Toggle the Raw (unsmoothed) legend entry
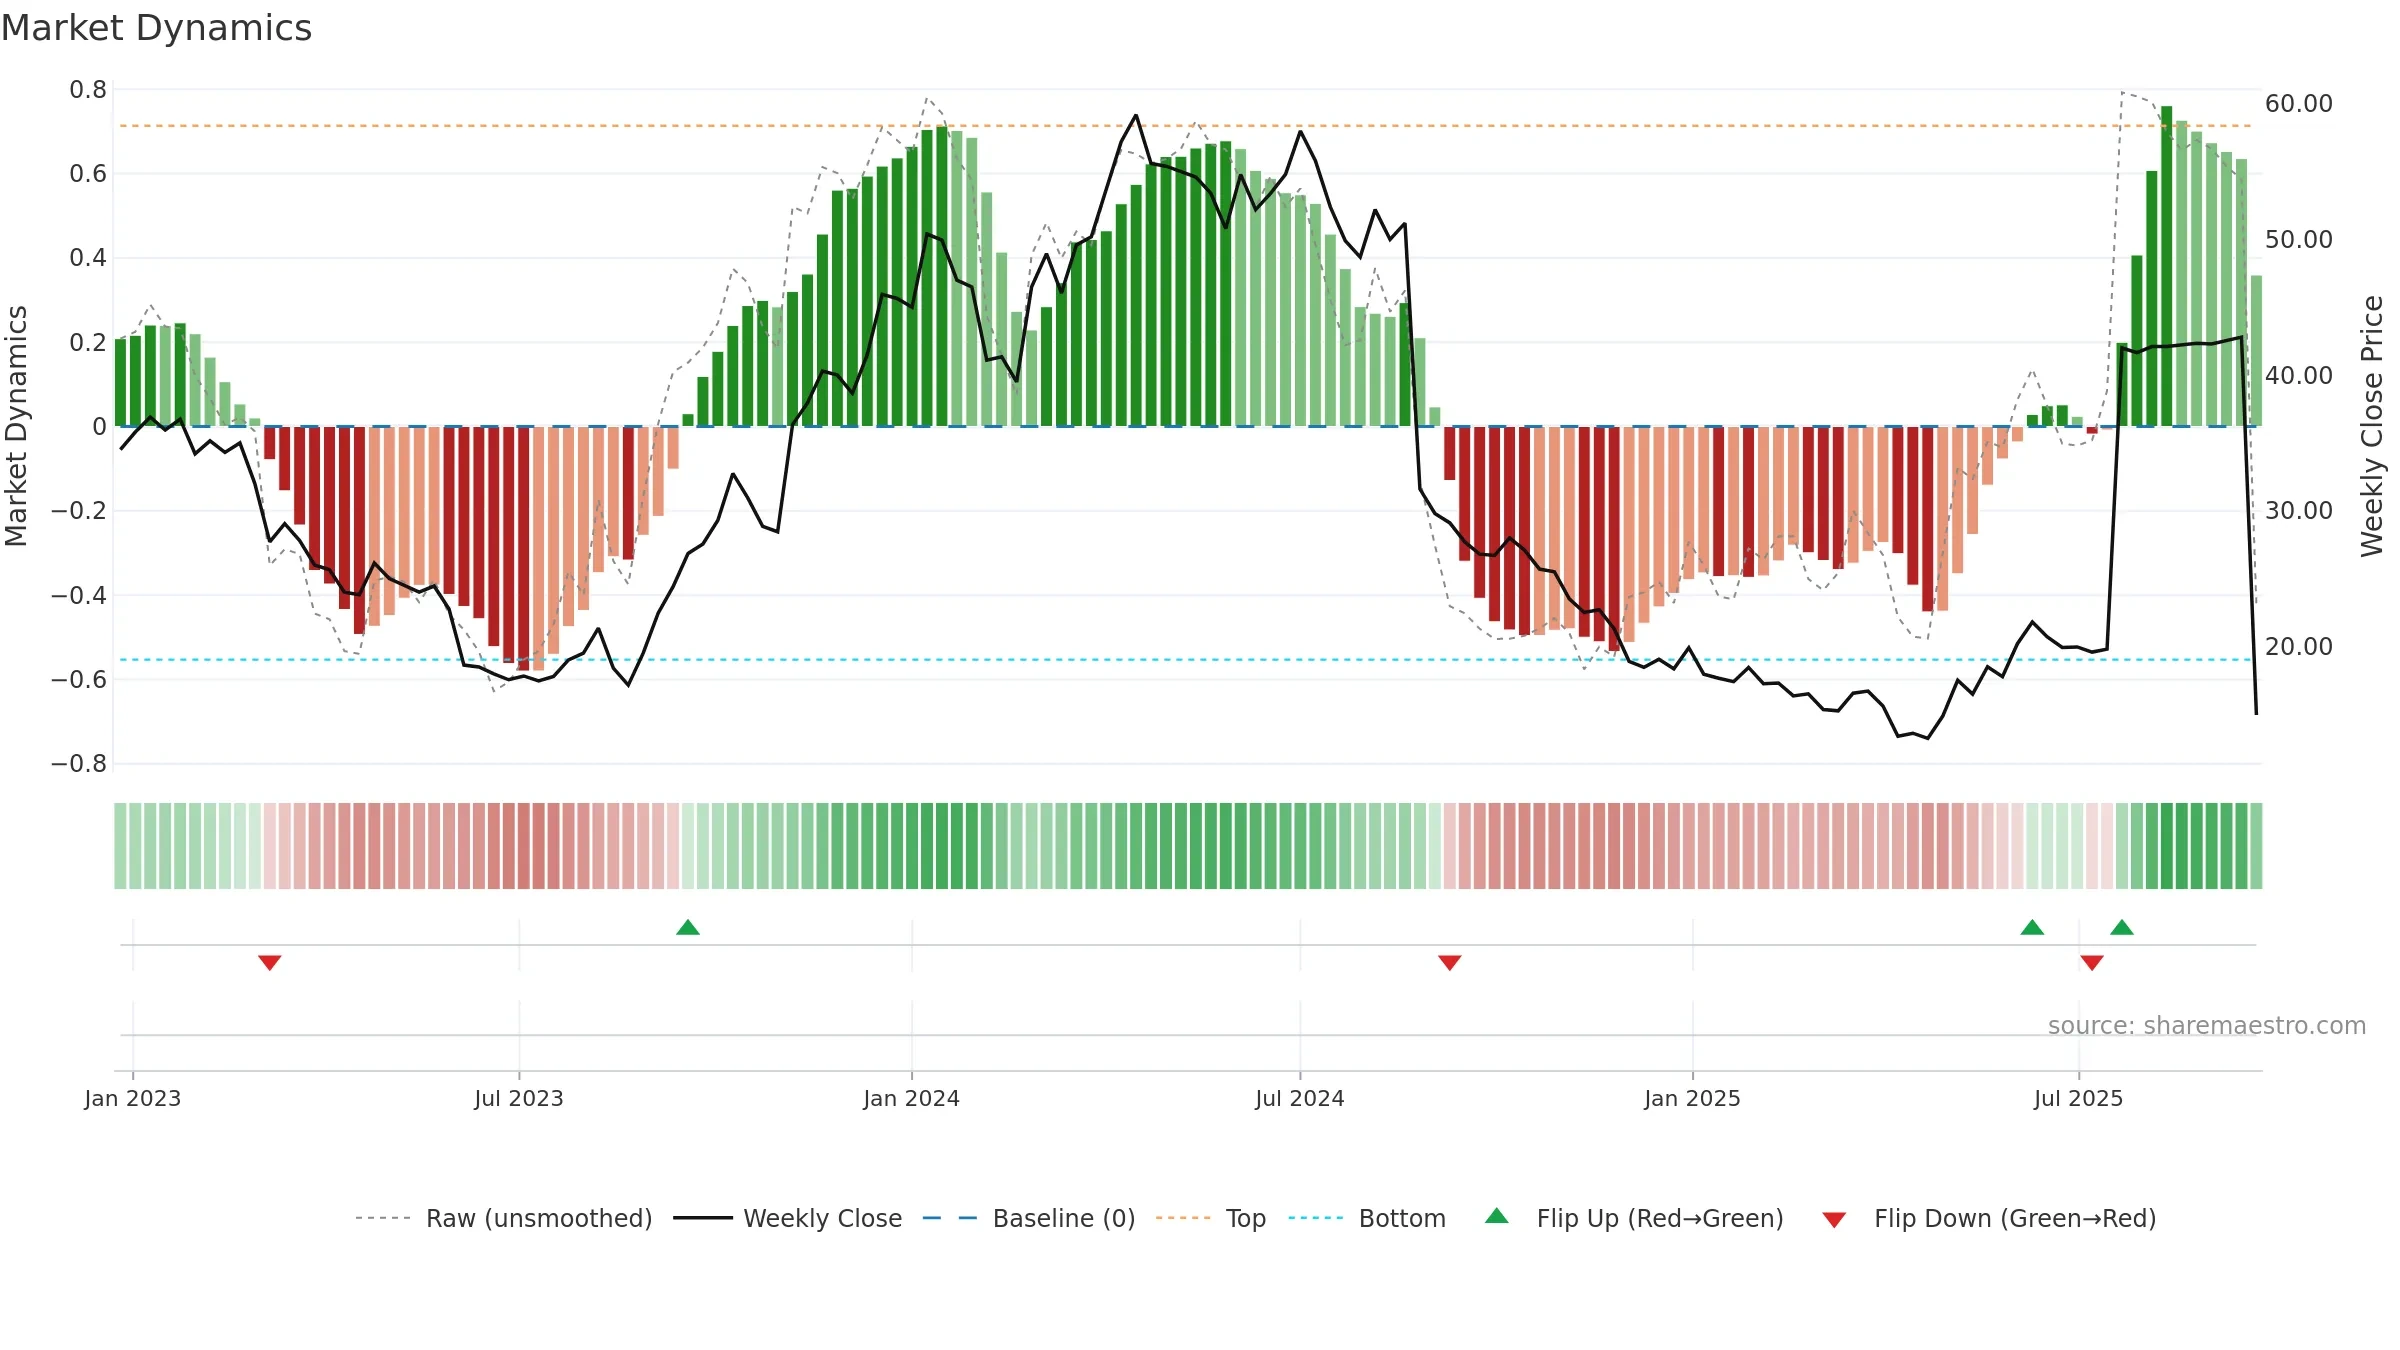The height and width of the screenshot is (1350, 2400). click(x=504, y=1218)
